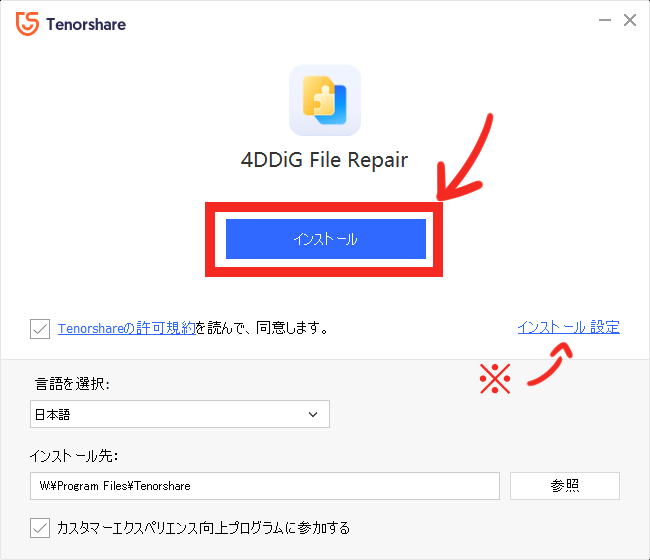The image size is (650, 560).
Task: Click the インストール先 label
Action: click(x=74, y=456)
